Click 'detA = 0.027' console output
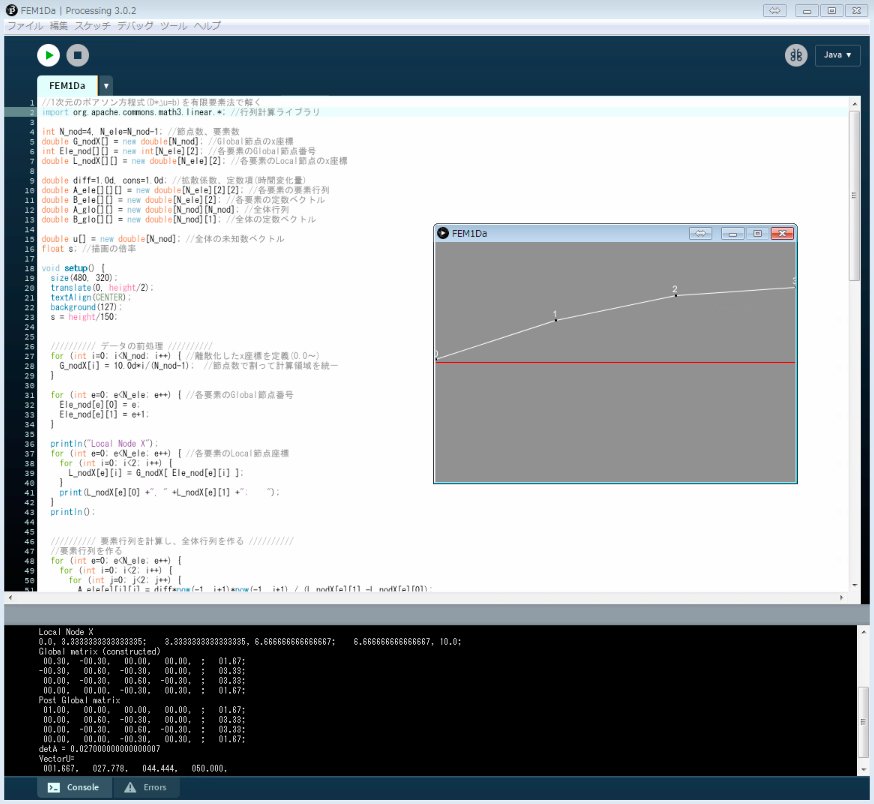 99,749
